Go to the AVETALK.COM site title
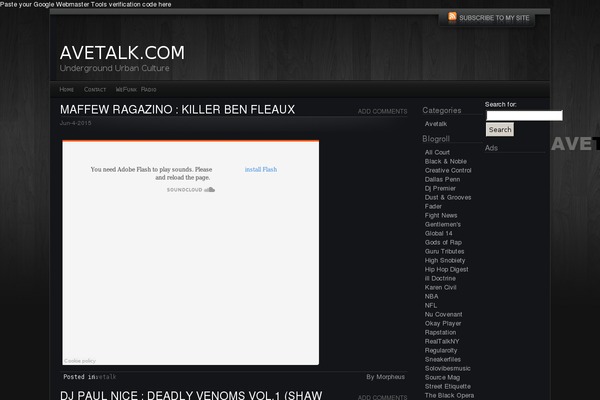Image resolution: width=600 pixels, height=400 pixels. (122, 52)
